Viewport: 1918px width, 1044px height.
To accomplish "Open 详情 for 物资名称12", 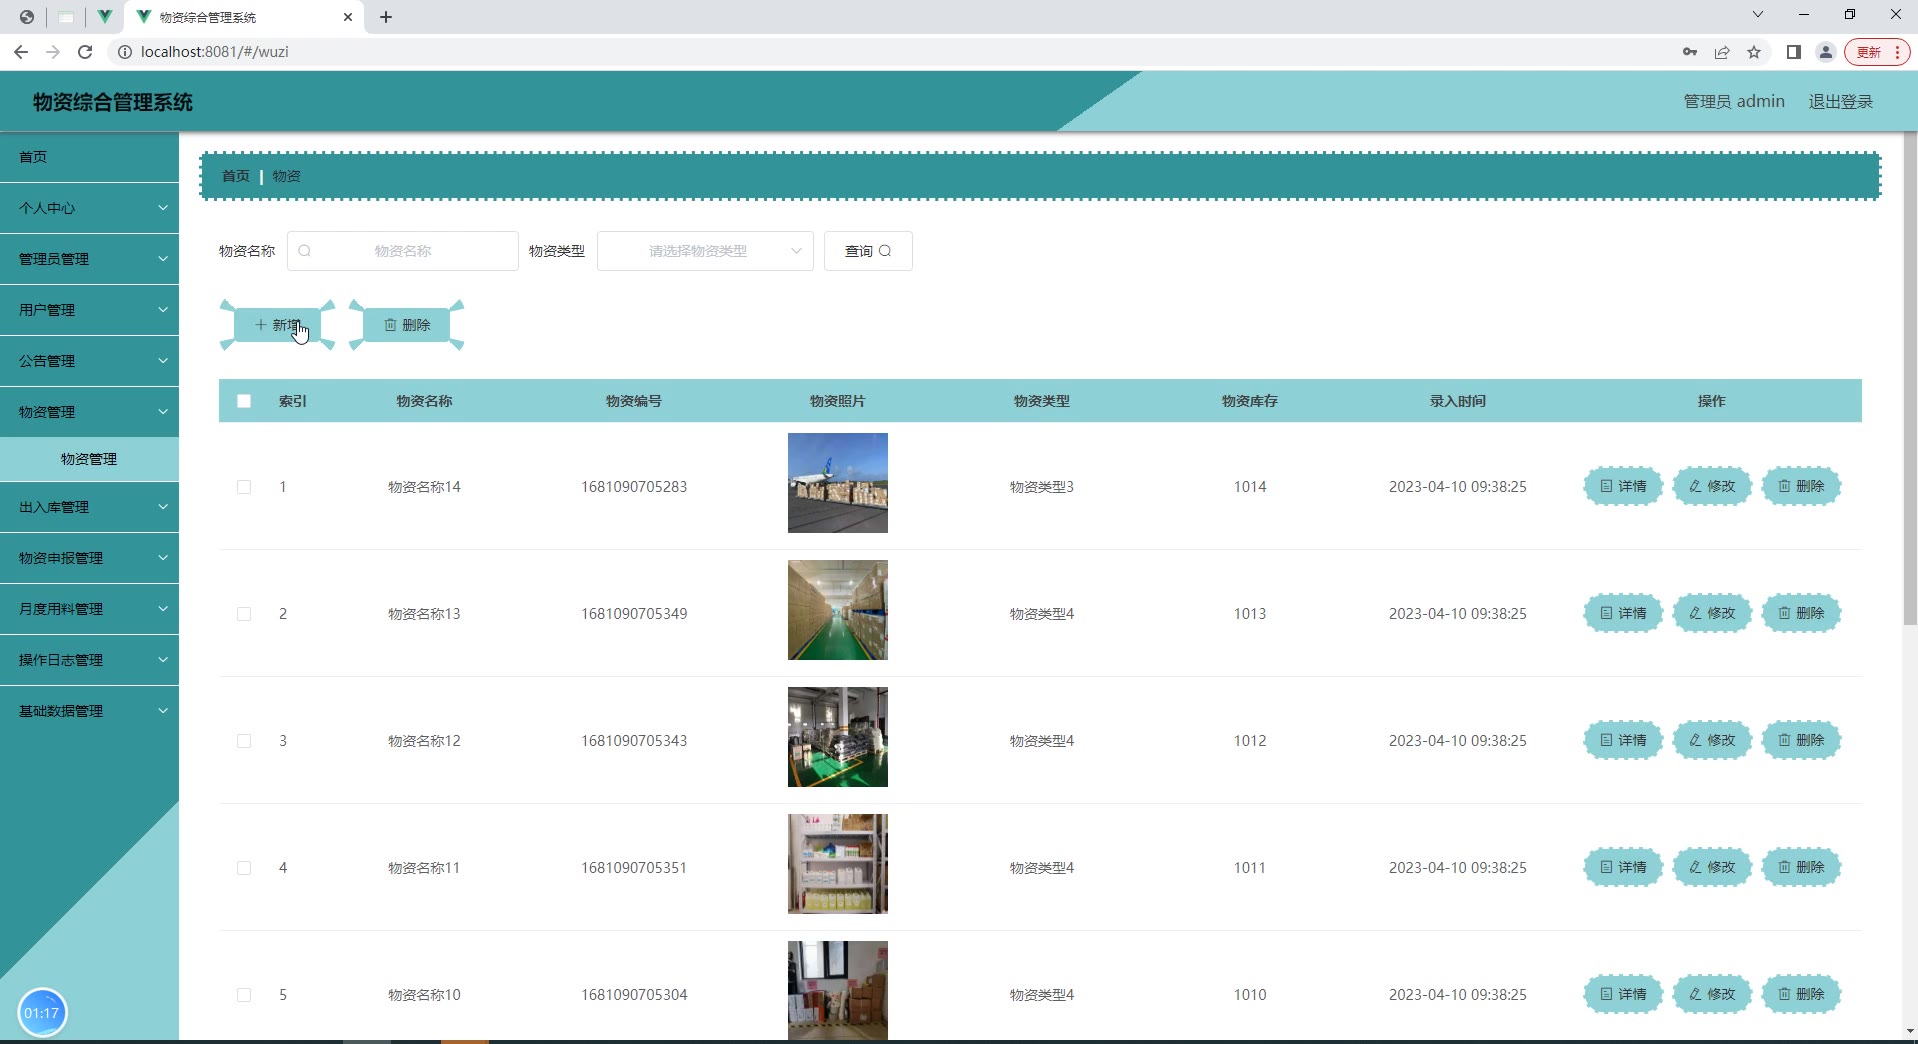I will coord(1623,740).
